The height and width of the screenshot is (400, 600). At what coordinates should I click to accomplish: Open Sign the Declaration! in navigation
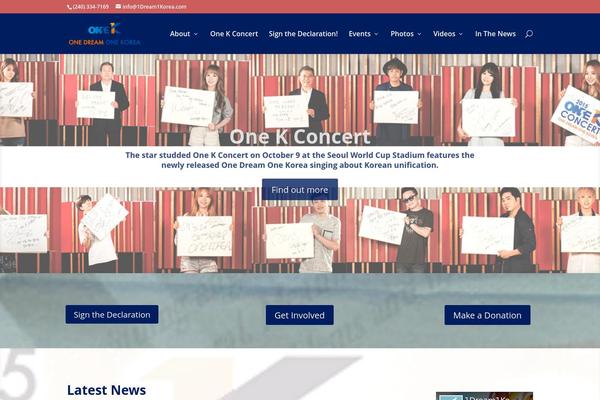point(303,34)
